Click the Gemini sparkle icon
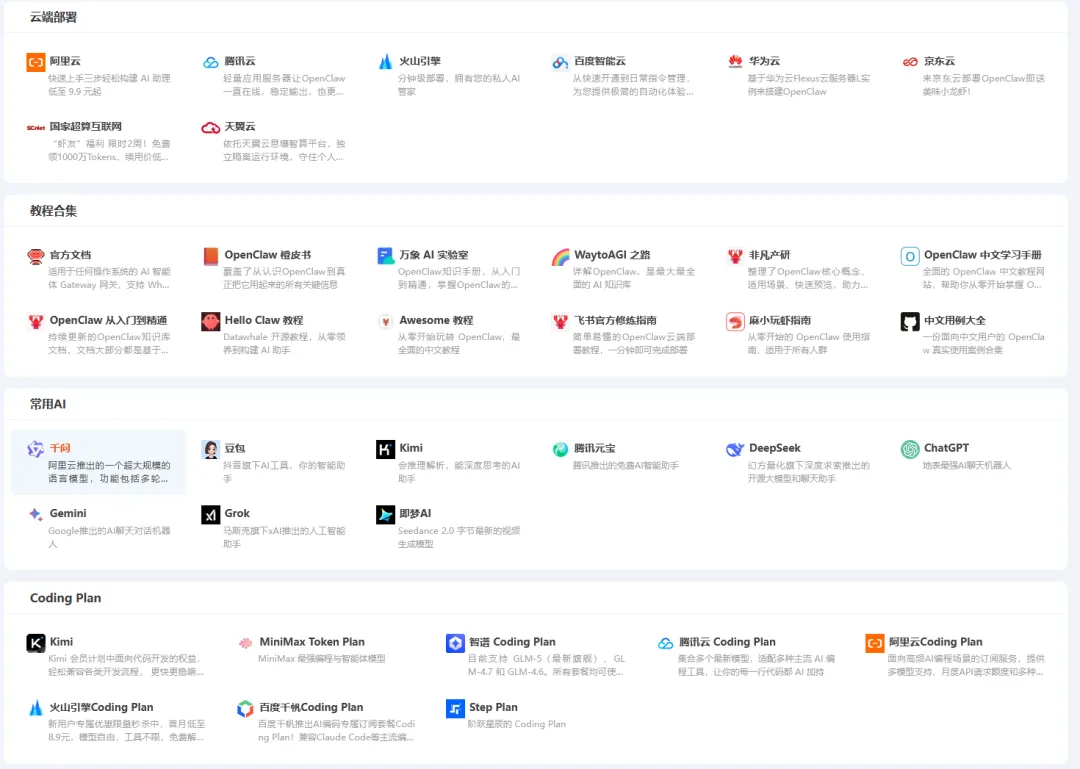Screen dimensions: 1080x769 pyautogui.click(x=36, y=514)
